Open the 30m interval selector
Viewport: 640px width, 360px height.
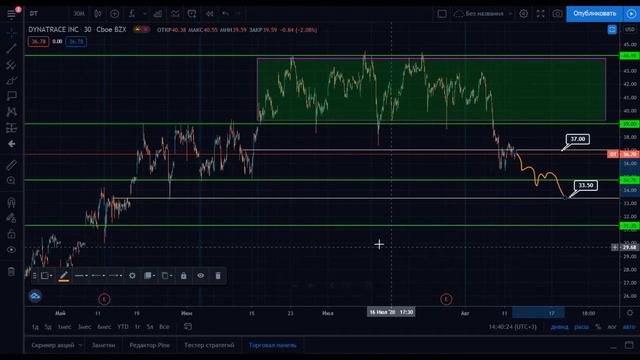point(79,13)
